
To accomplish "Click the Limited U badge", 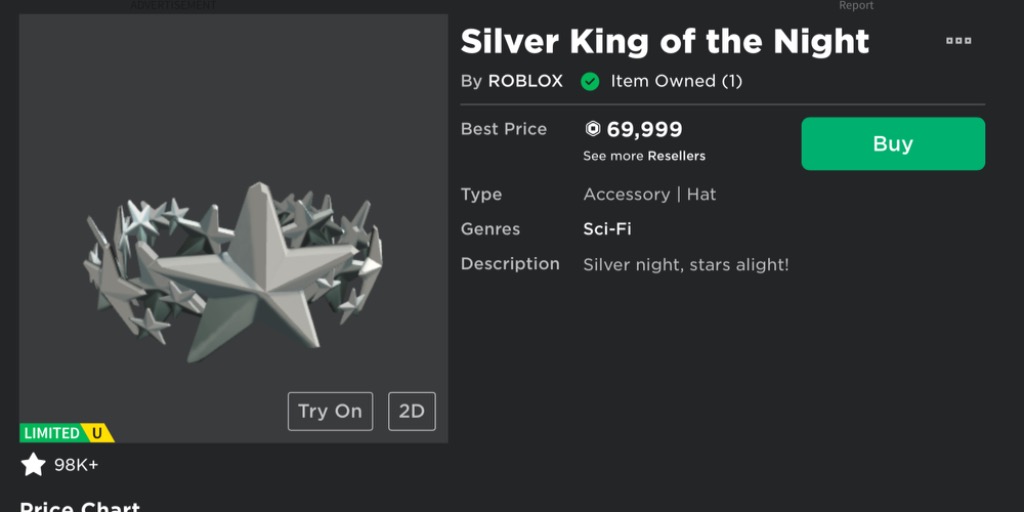I will point(67,433).
